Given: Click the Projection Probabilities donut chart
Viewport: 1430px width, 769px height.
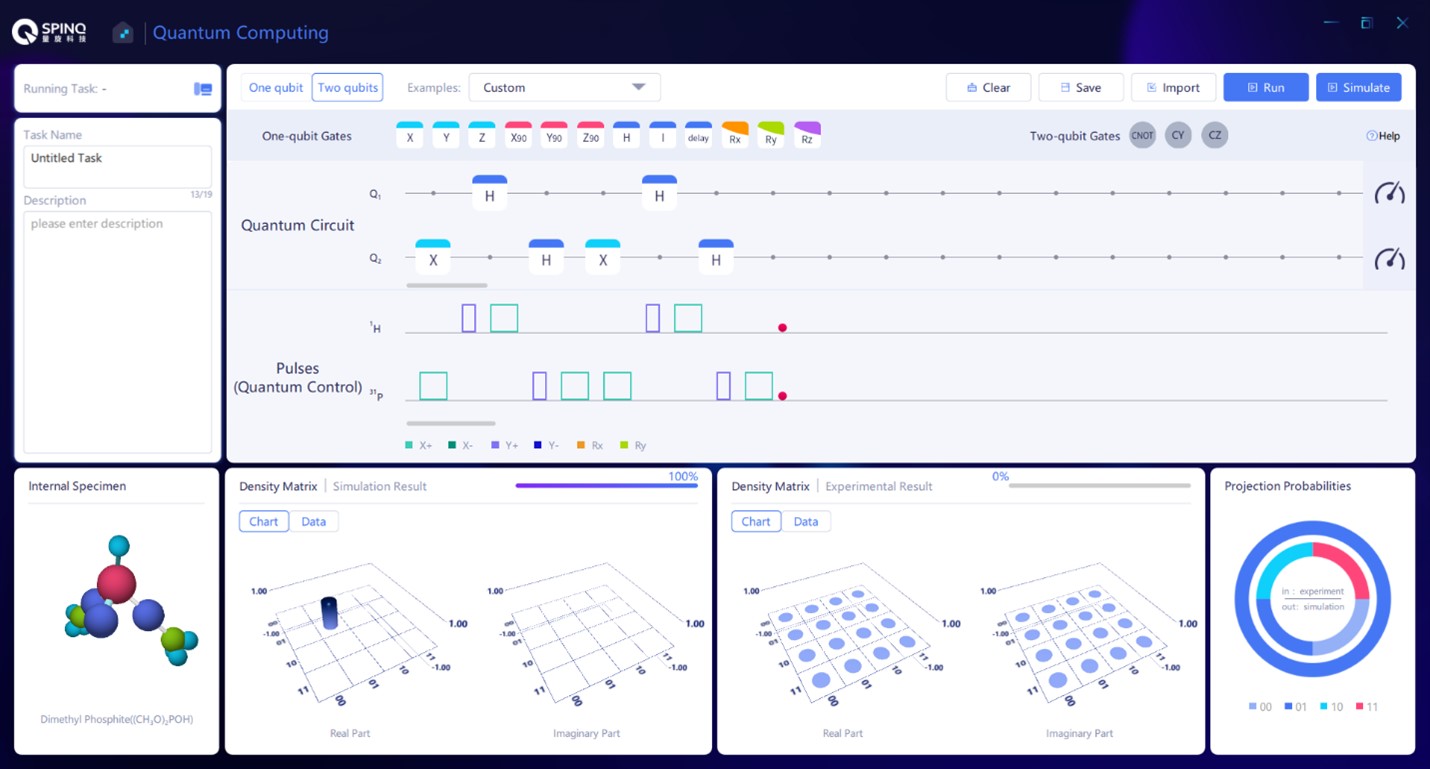Looking at the screenshot, I should click(1312, 599).
